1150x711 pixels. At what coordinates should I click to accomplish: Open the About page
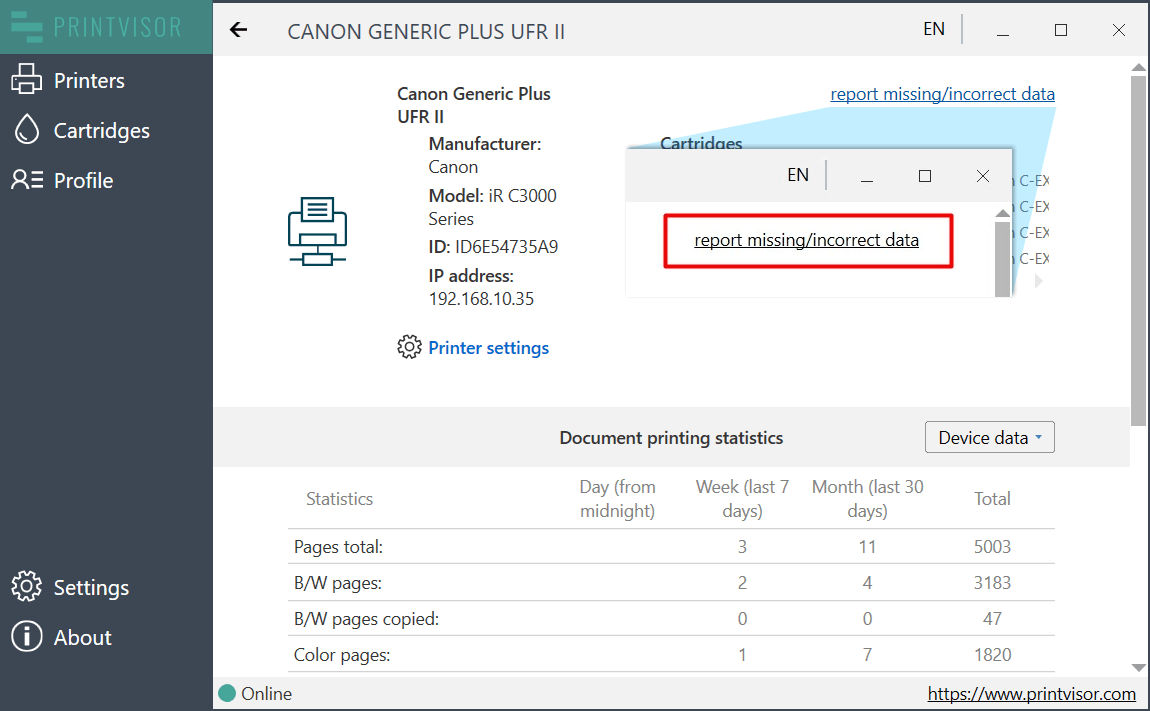pyautogui.click(x=82, y=637)
